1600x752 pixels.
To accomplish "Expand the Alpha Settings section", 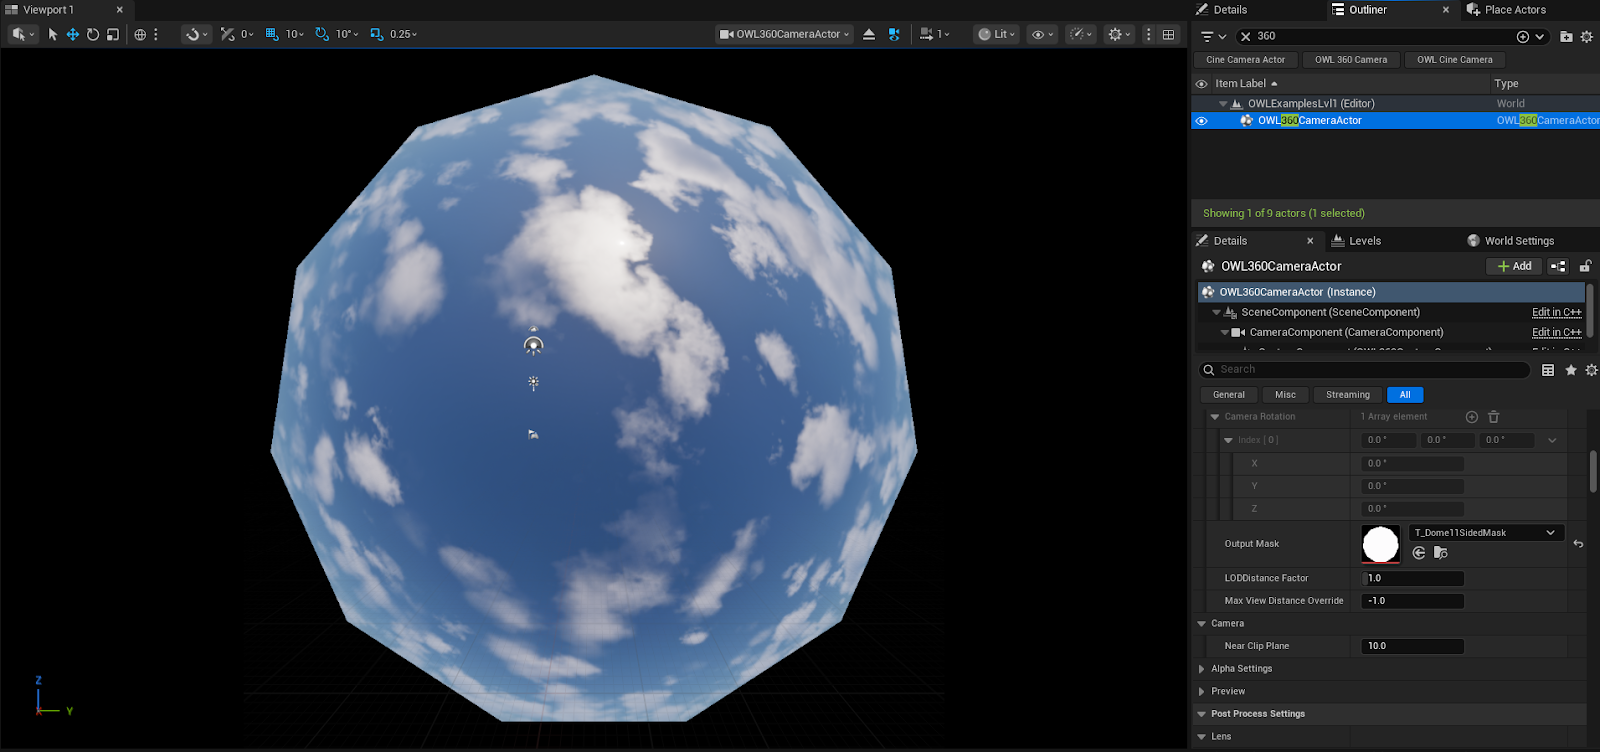I will tap(1202, 669).
